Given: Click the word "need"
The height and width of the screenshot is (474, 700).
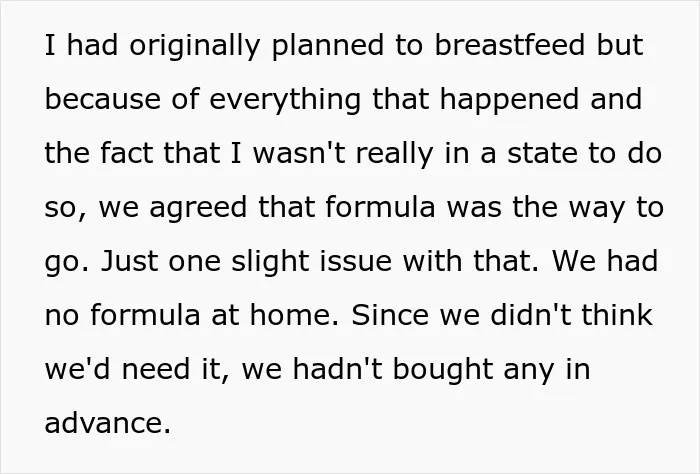Looking at the screenshot, I should click(156, 369).
